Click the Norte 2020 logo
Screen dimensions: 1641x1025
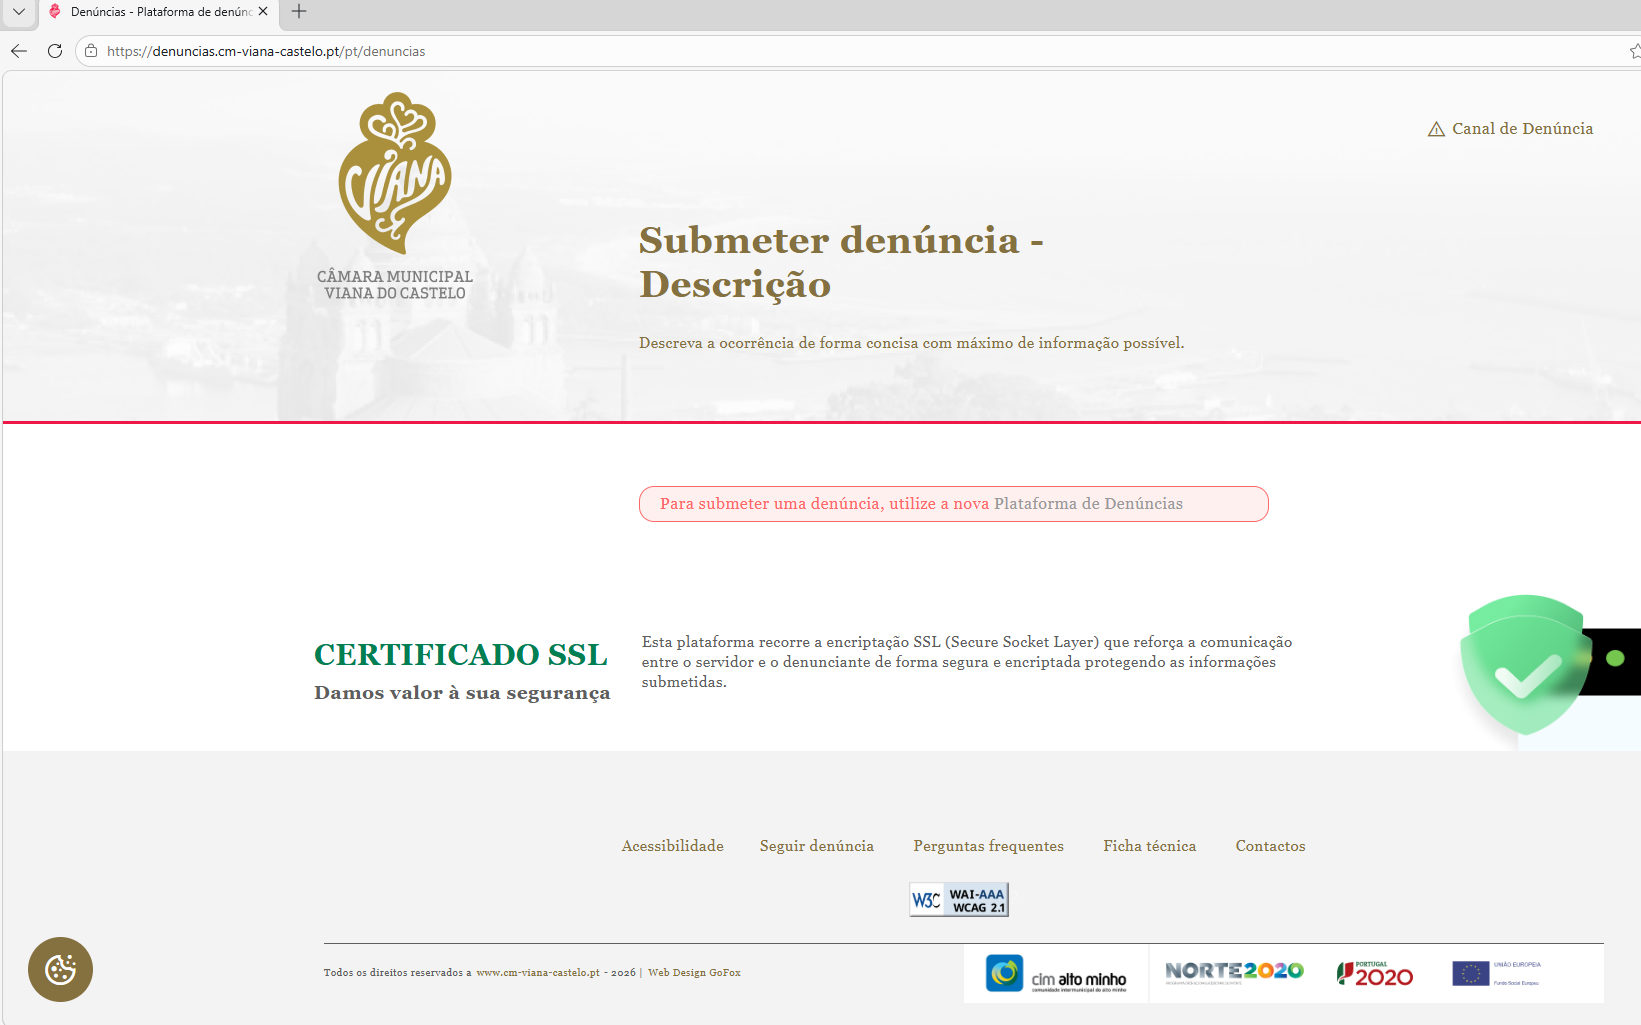1234,972
